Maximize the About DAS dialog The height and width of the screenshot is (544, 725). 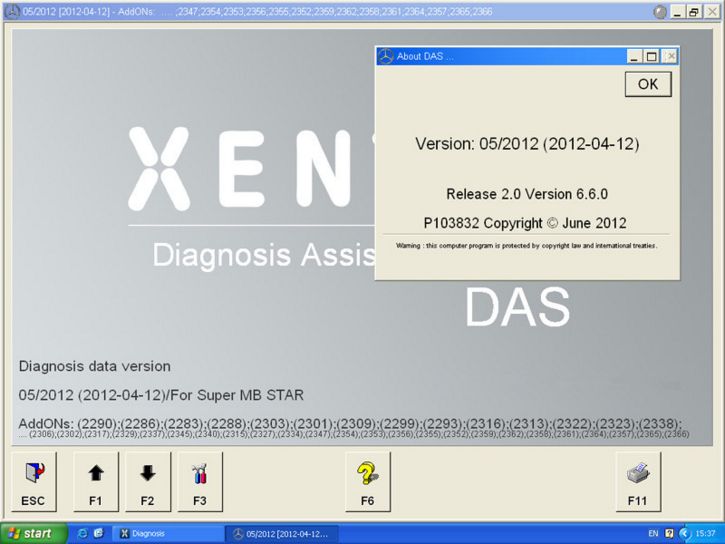tap(651, 56)
